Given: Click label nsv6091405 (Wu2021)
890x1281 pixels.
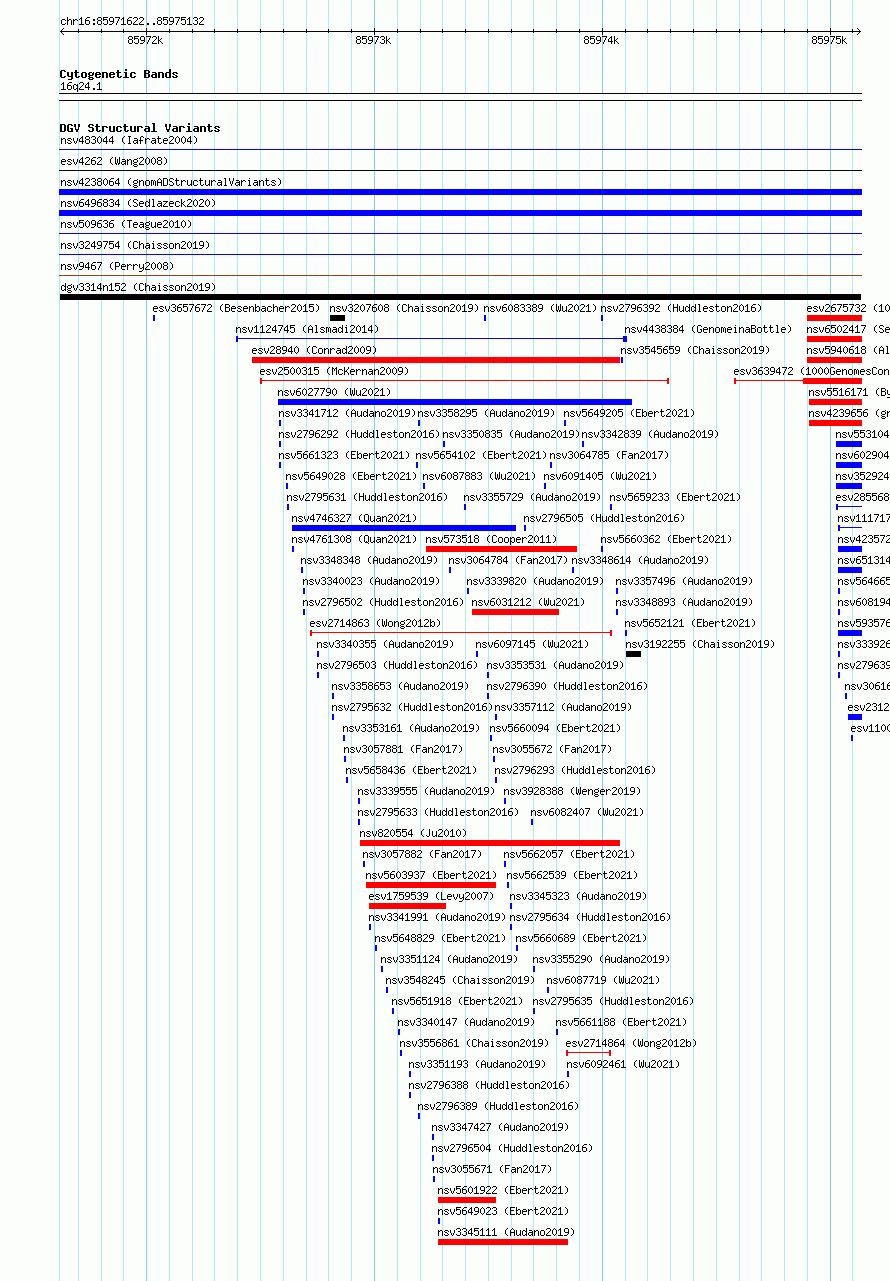Looking at the screenshot, I should [601, 476].
